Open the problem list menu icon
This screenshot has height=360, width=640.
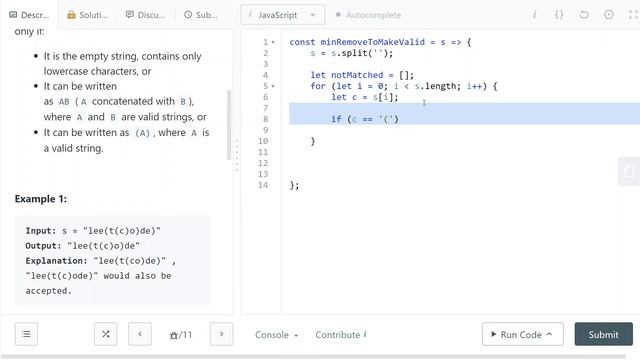[26, 334]
